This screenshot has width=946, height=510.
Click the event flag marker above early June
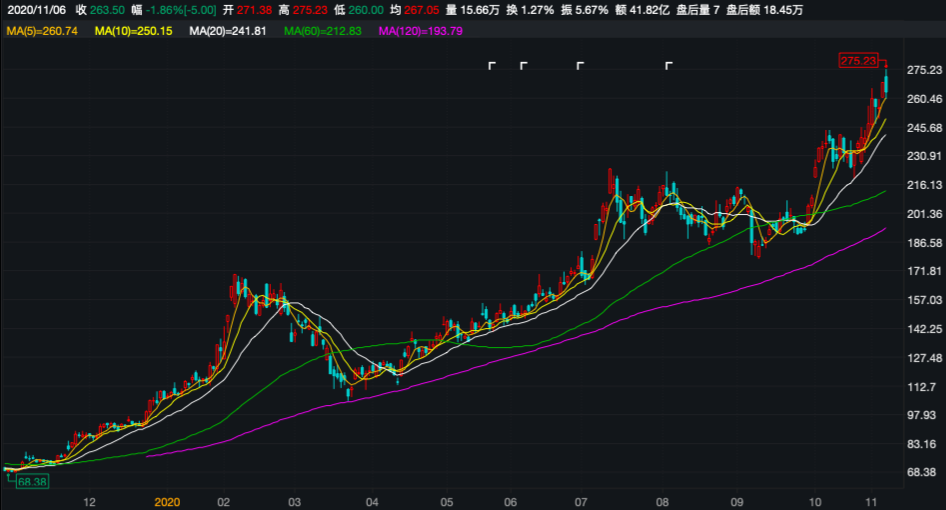tap(523, 66)
